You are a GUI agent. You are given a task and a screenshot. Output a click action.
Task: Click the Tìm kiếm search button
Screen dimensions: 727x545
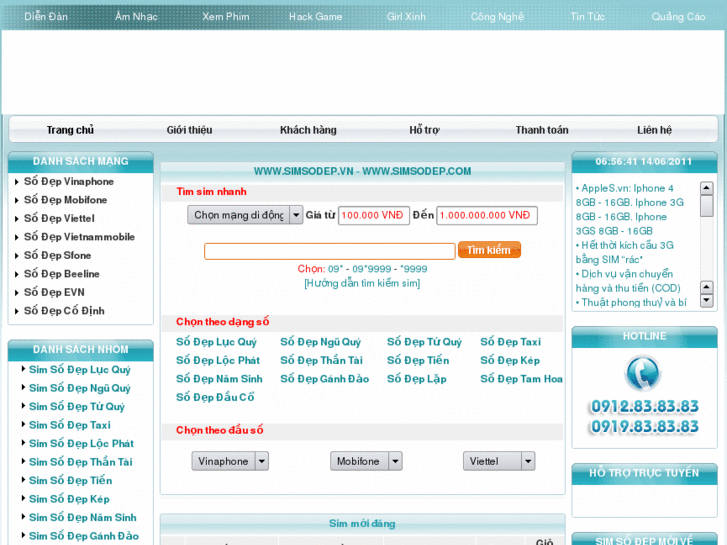tap(489, 250)
